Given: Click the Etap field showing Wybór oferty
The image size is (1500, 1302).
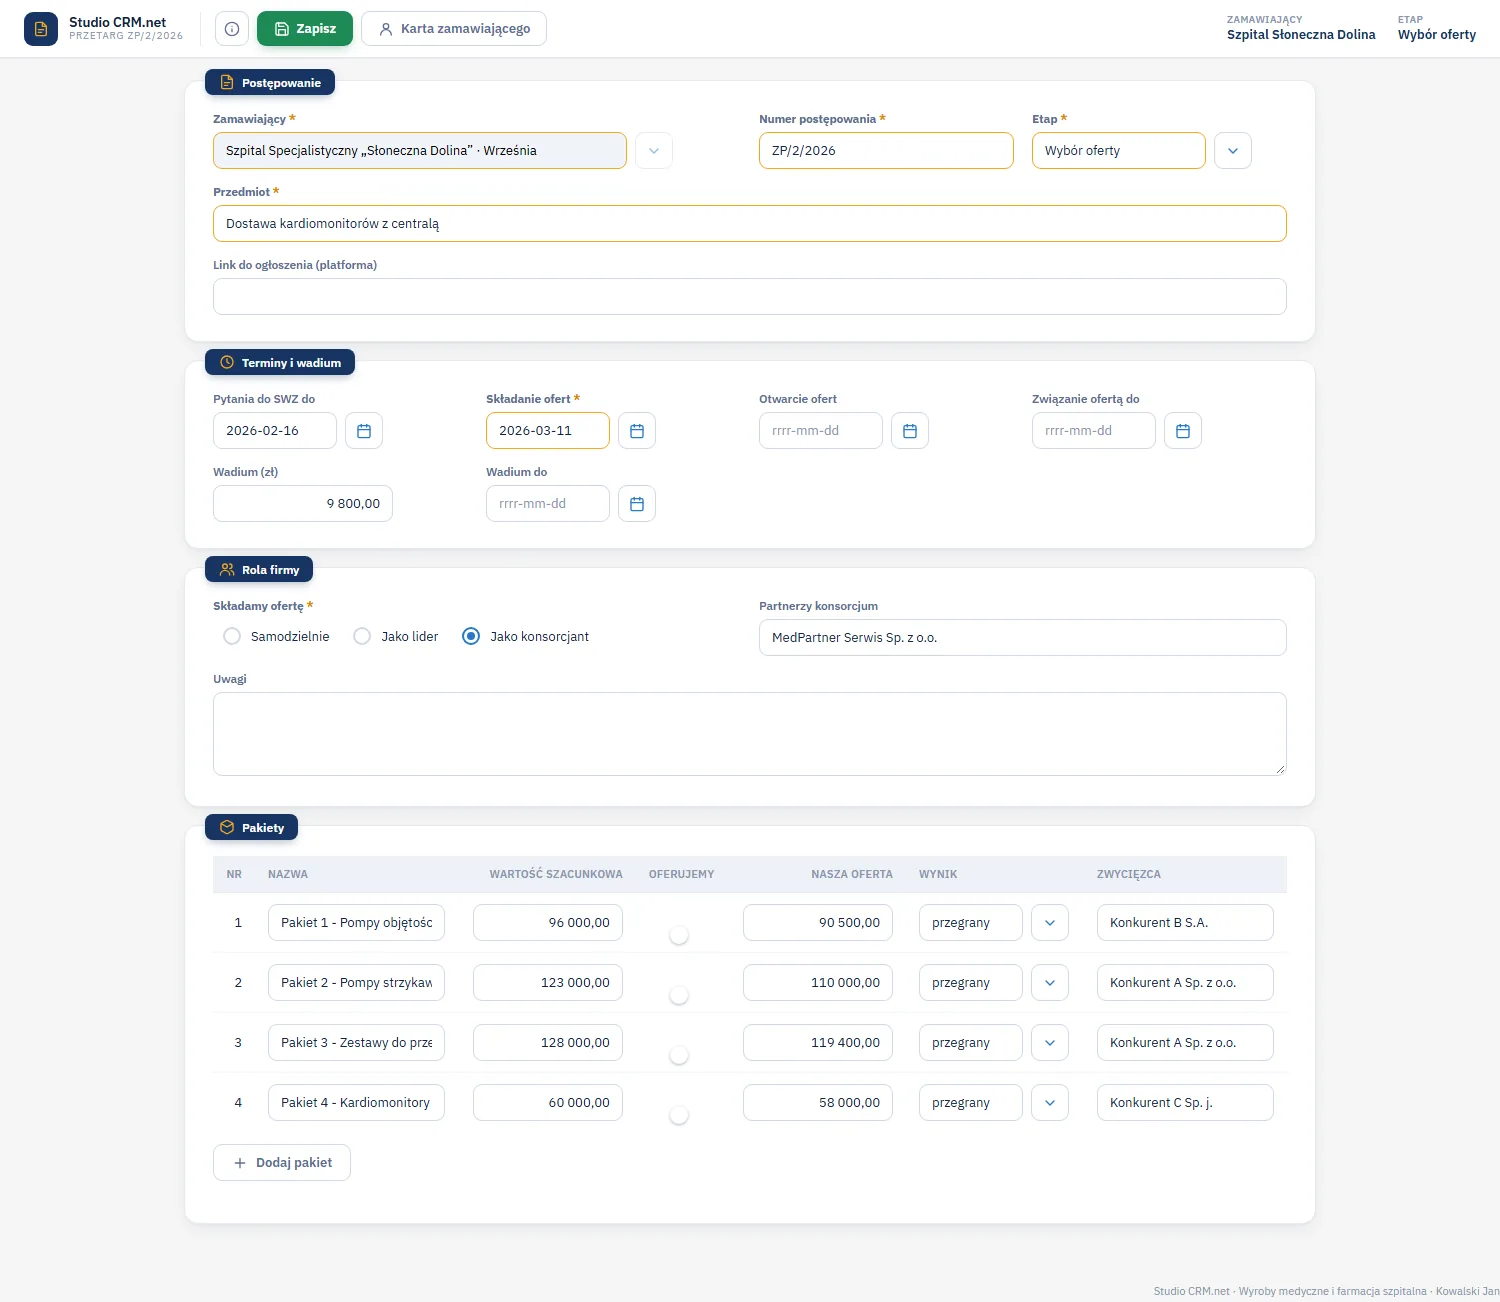Looking at the screenshot, I should (x=1119, y=151).
